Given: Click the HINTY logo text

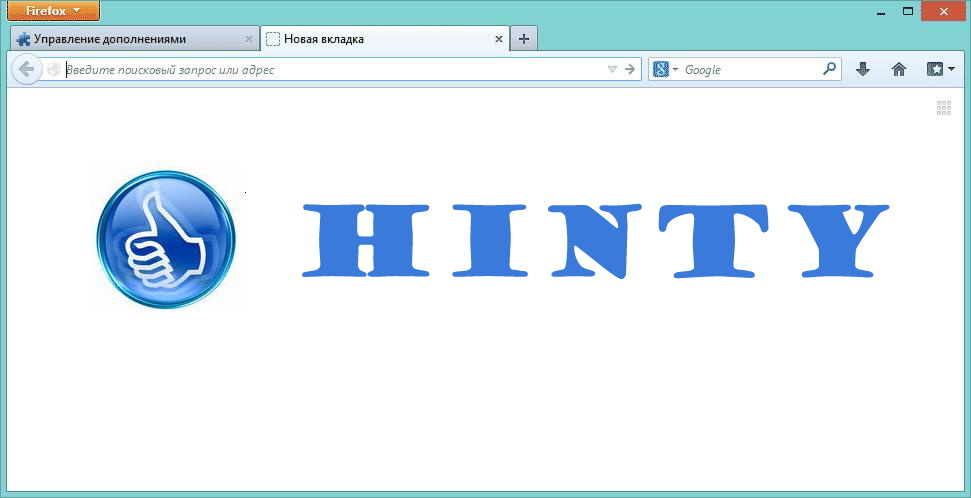Looking at the screenshot, I should click(596, 240).
